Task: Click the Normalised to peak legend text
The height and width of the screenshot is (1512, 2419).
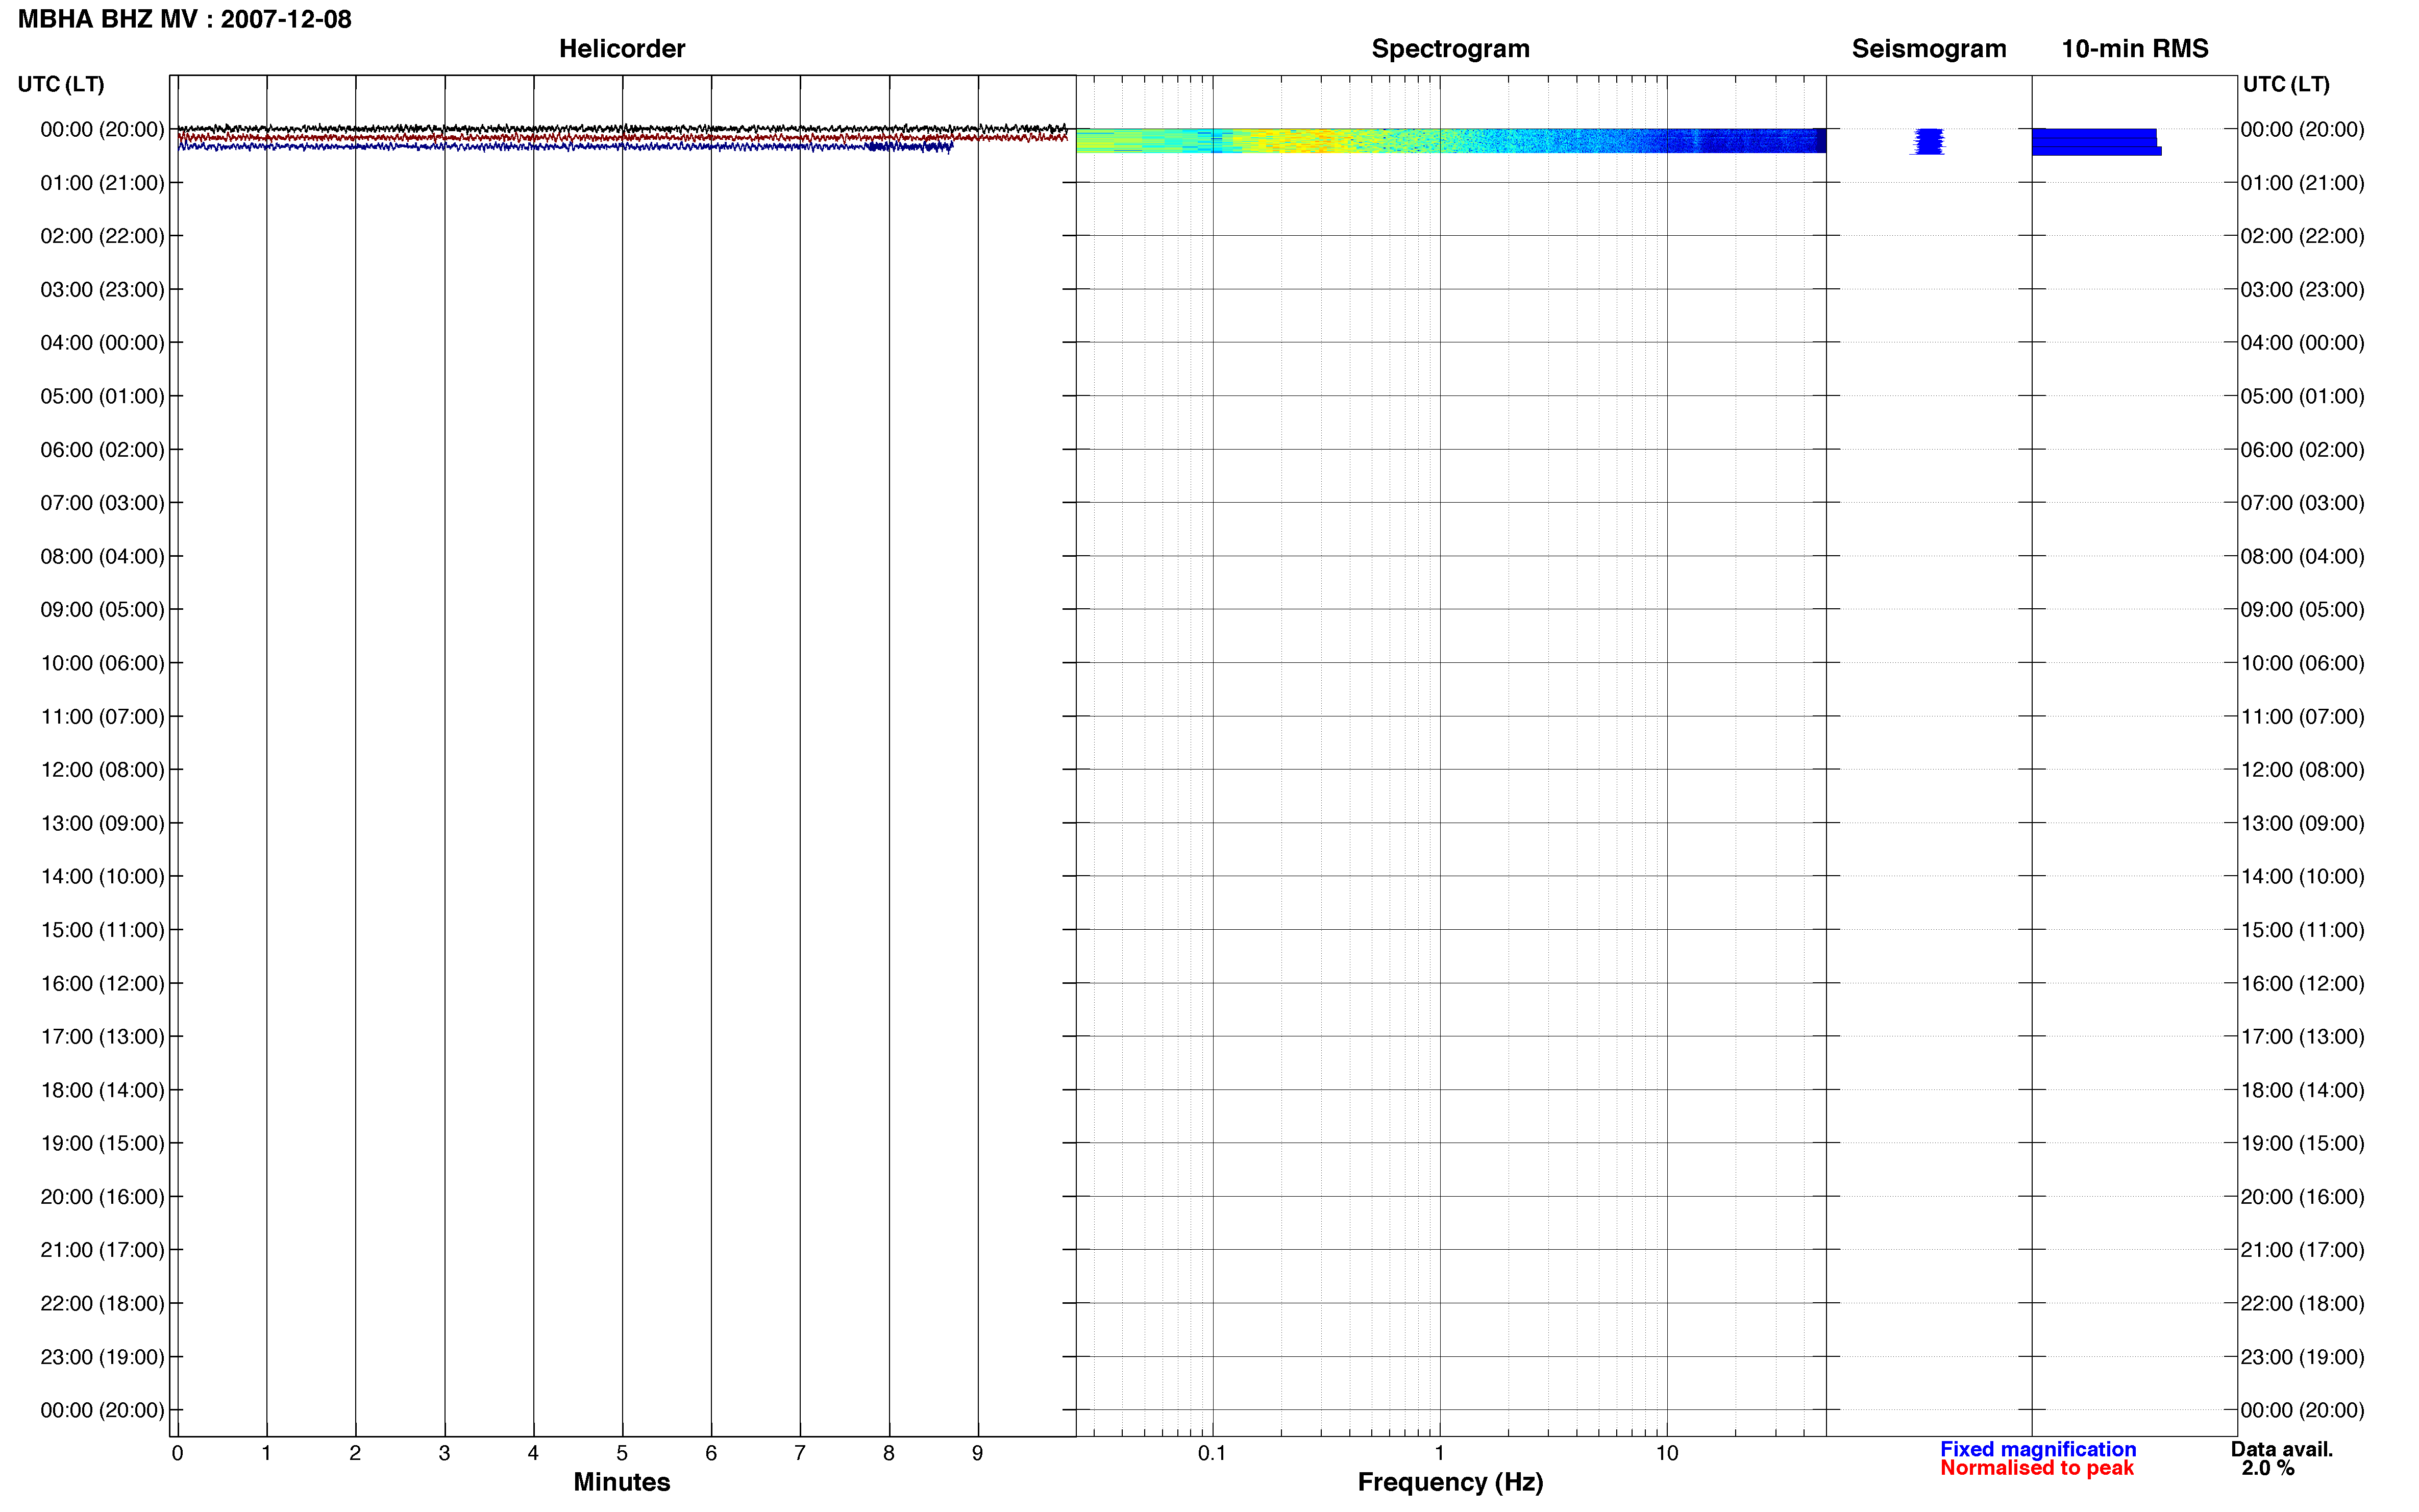Action: coord(2037,1468)
